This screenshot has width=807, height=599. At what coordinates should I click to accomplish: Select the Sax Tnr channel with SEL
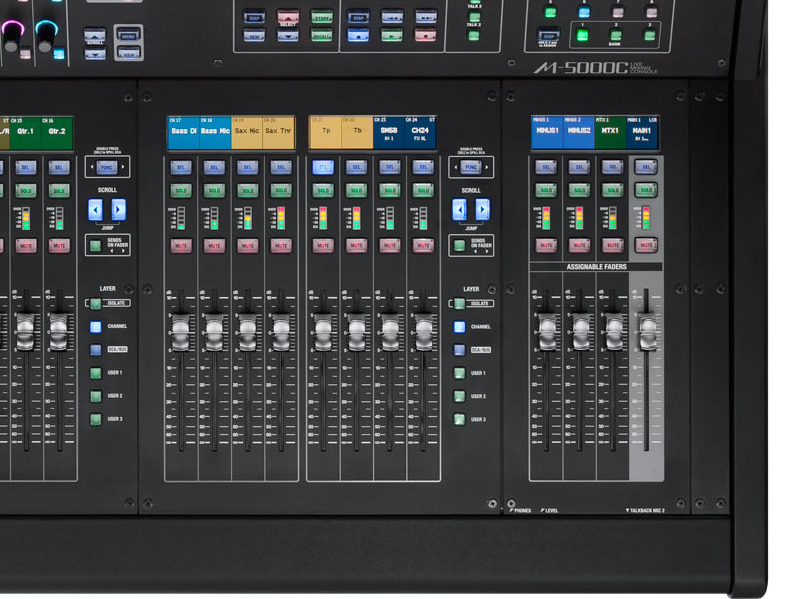[x=281, y=167]
